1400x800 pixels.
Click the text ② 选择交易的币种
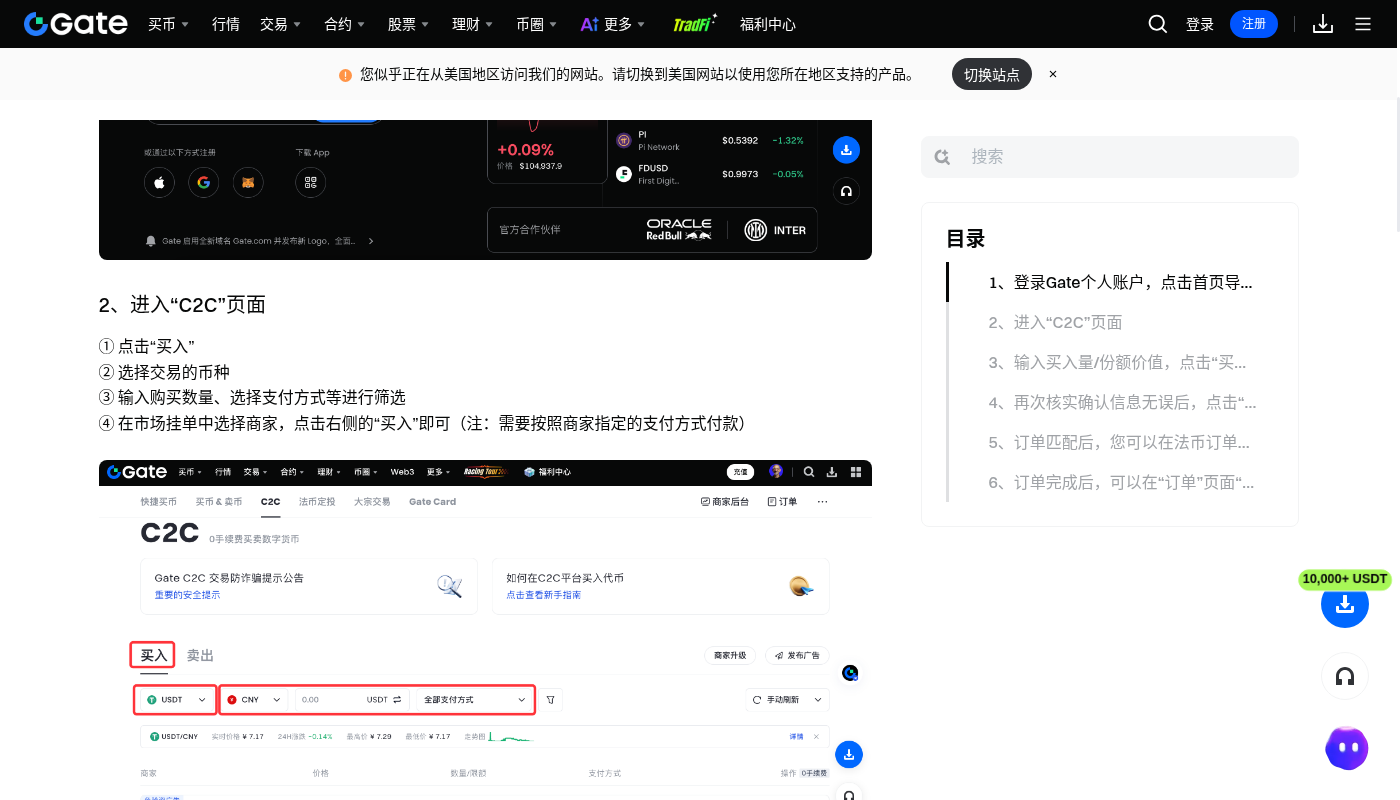[x=164, y=372]
